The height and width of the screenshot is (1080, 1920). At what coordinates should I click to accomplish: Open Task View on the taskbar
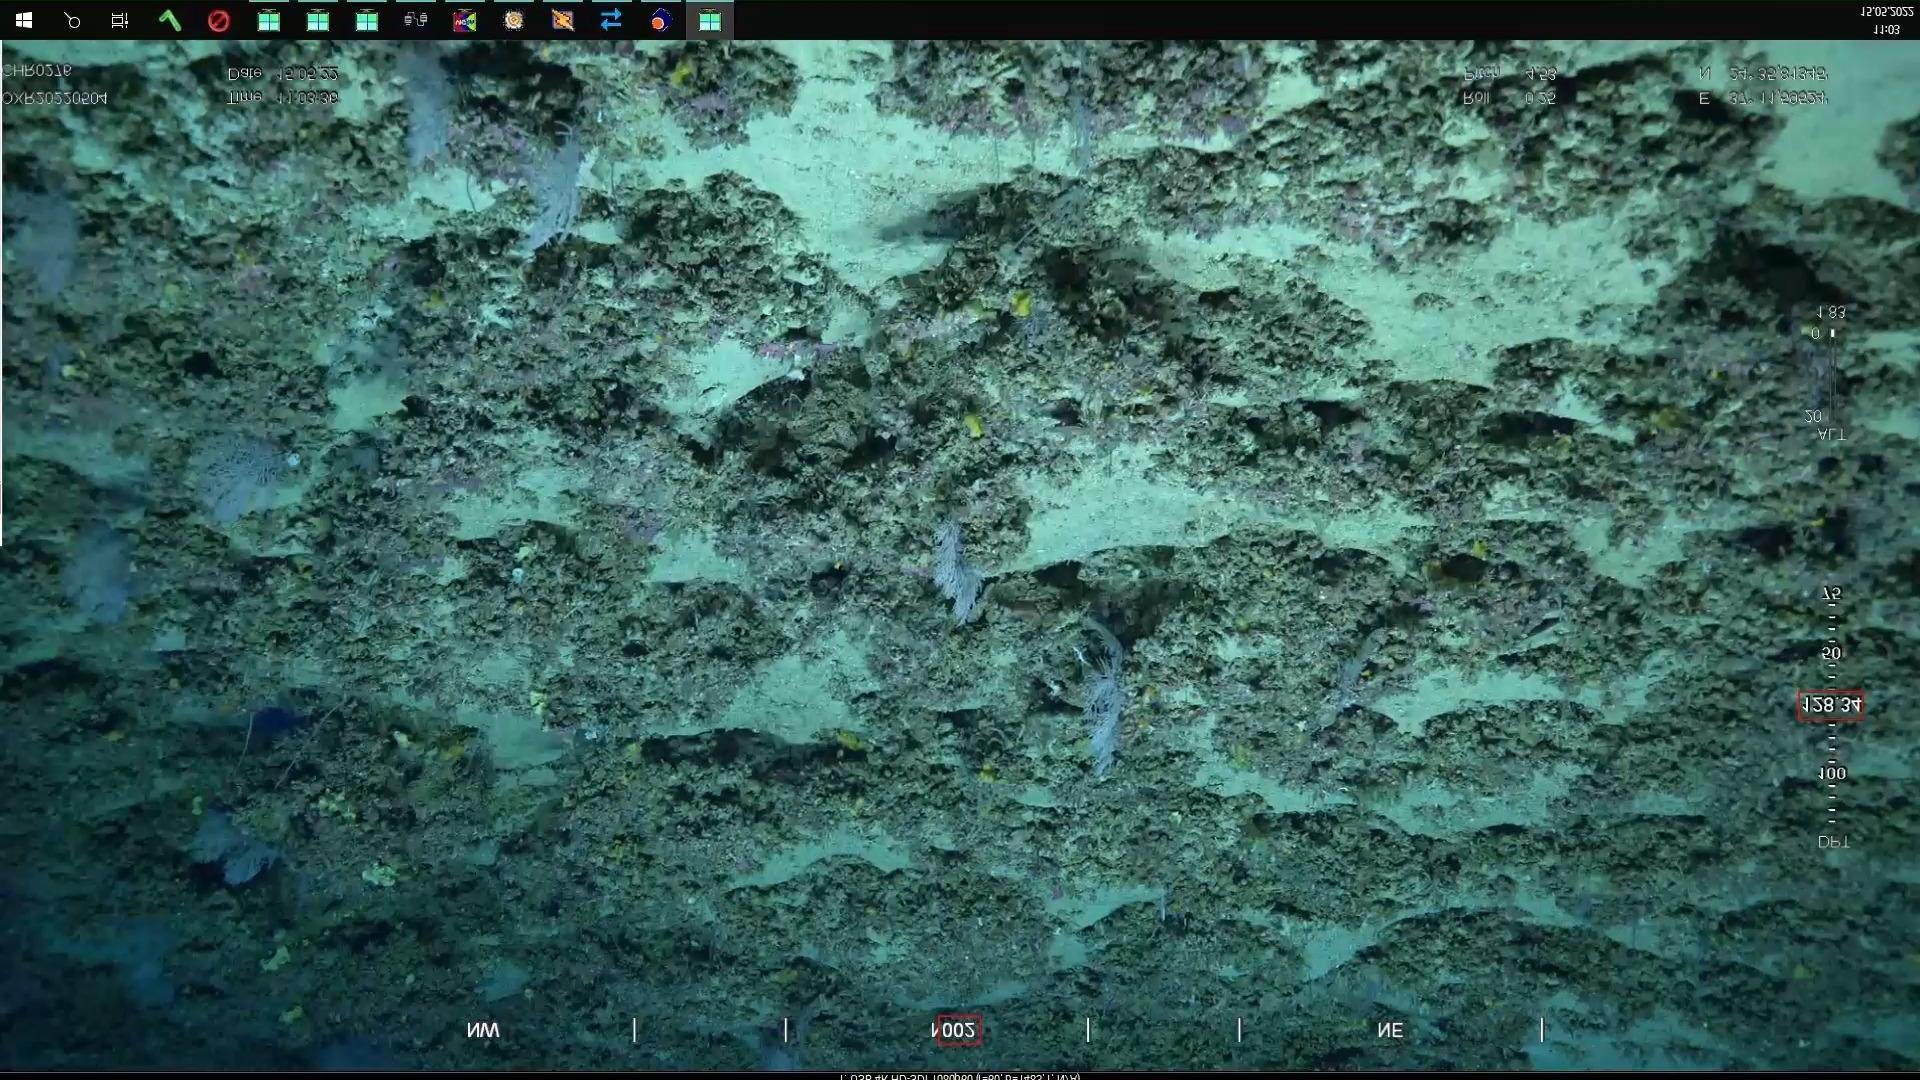click(120, 20)
